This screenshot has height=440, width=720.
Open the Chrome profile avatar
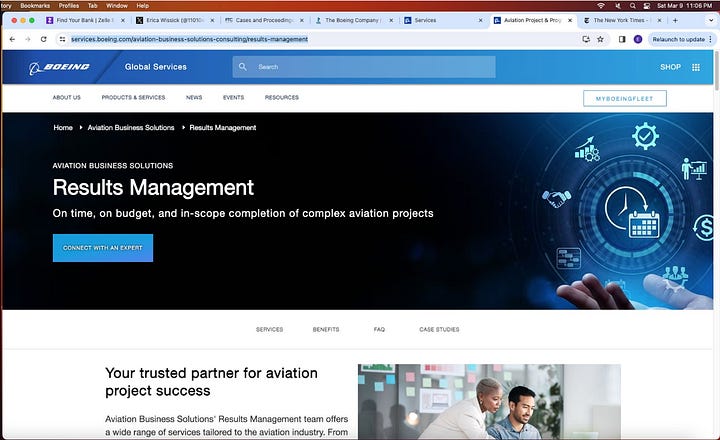tap(638, 39)
